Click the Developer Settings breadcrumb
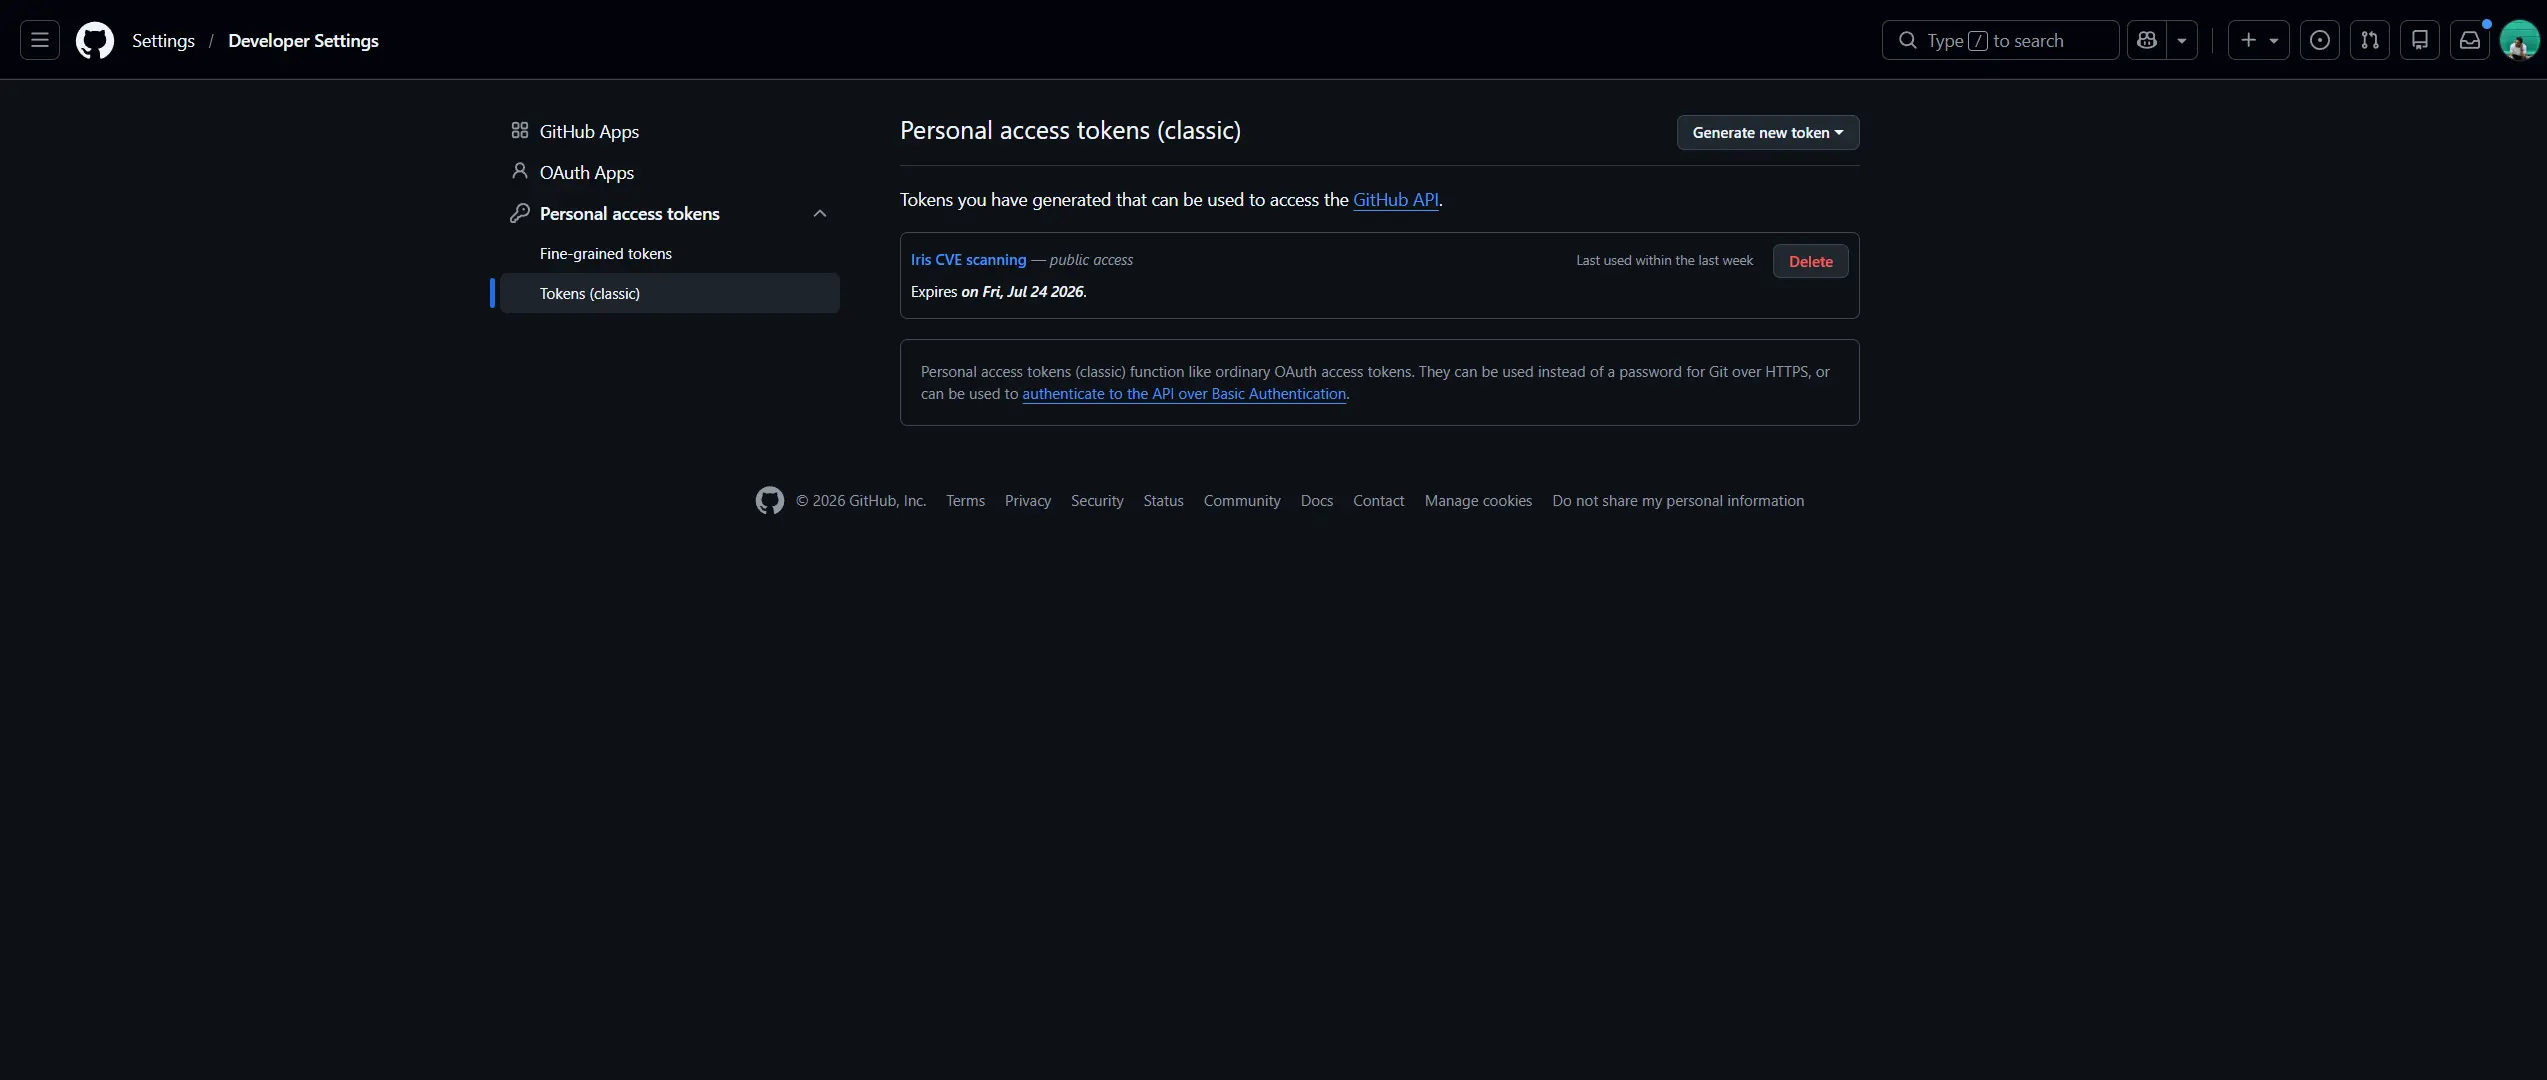 303,41
